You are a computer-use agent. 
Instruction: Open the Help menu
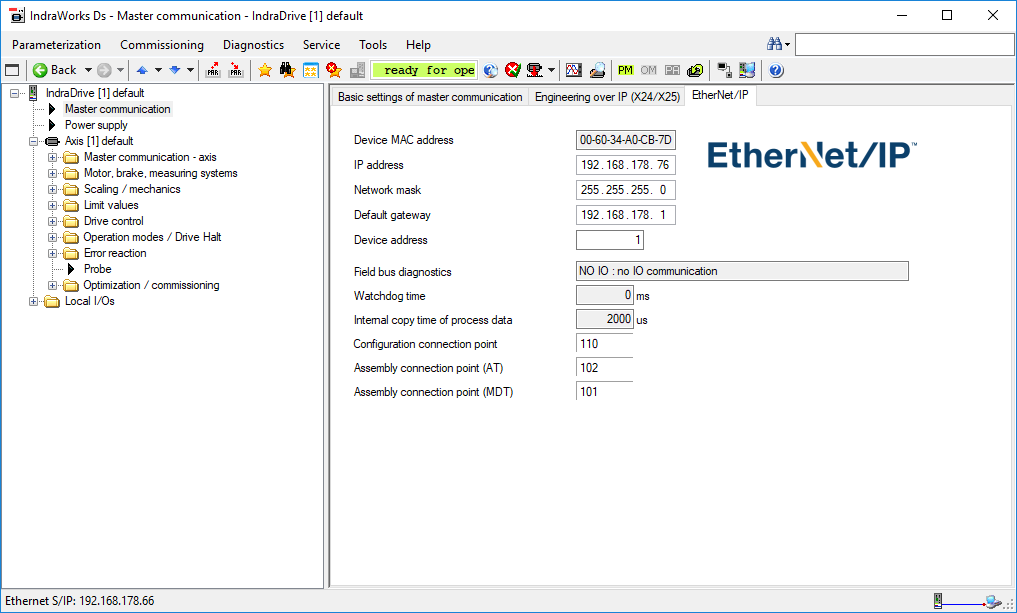(418, 45)
